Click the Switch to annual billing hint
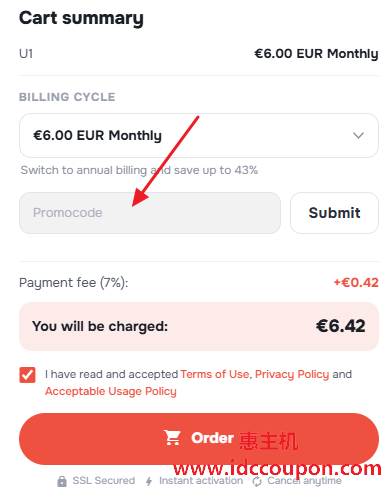 tap(139, 170)
